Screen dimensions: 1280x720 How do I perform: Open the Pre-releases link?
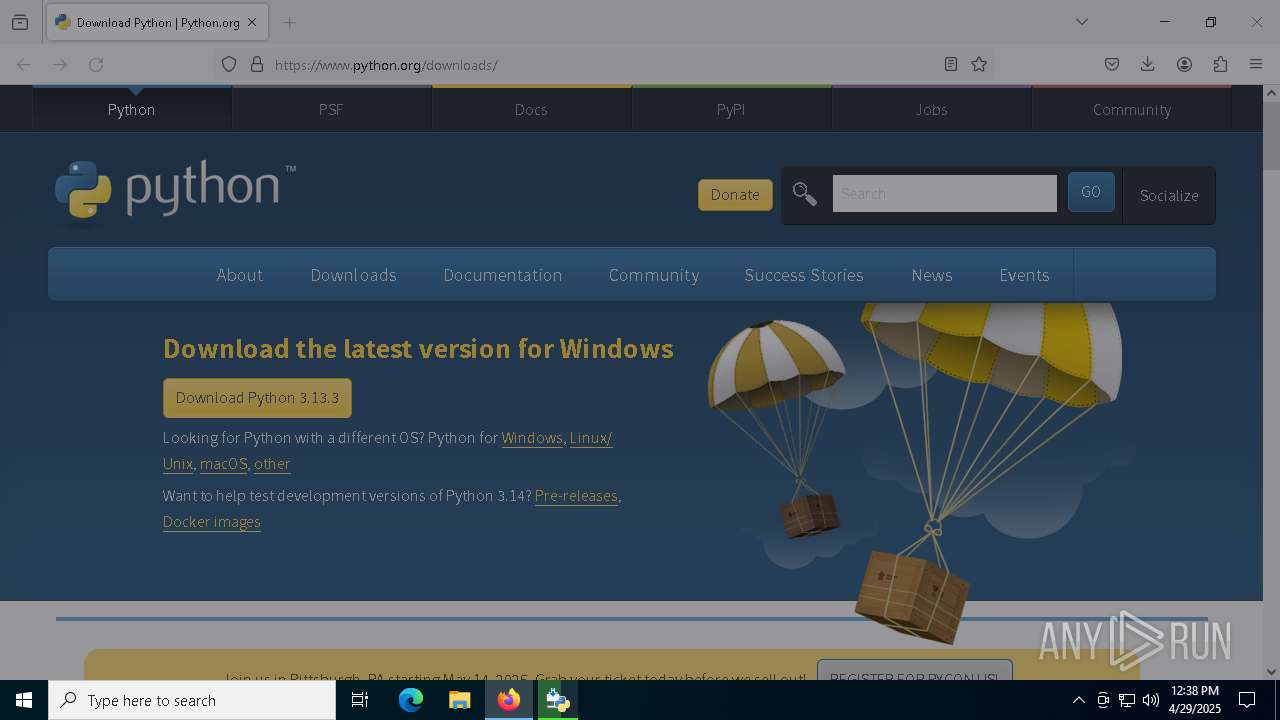(x=576, y=496)
